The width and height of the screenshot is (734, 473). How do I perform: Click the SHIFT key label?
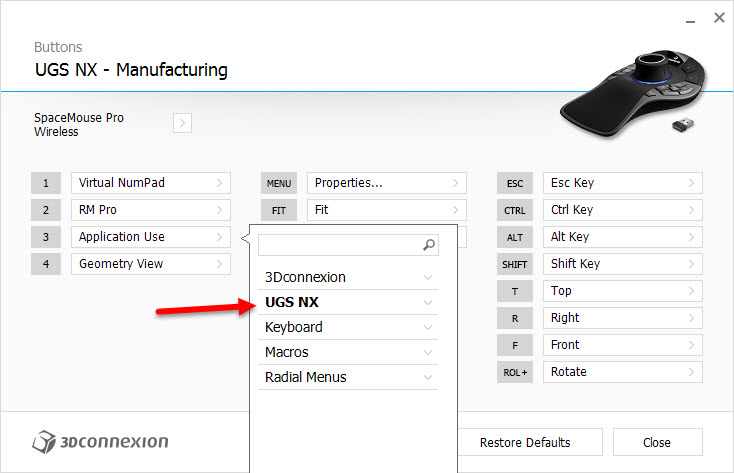(x=515, y=264)
